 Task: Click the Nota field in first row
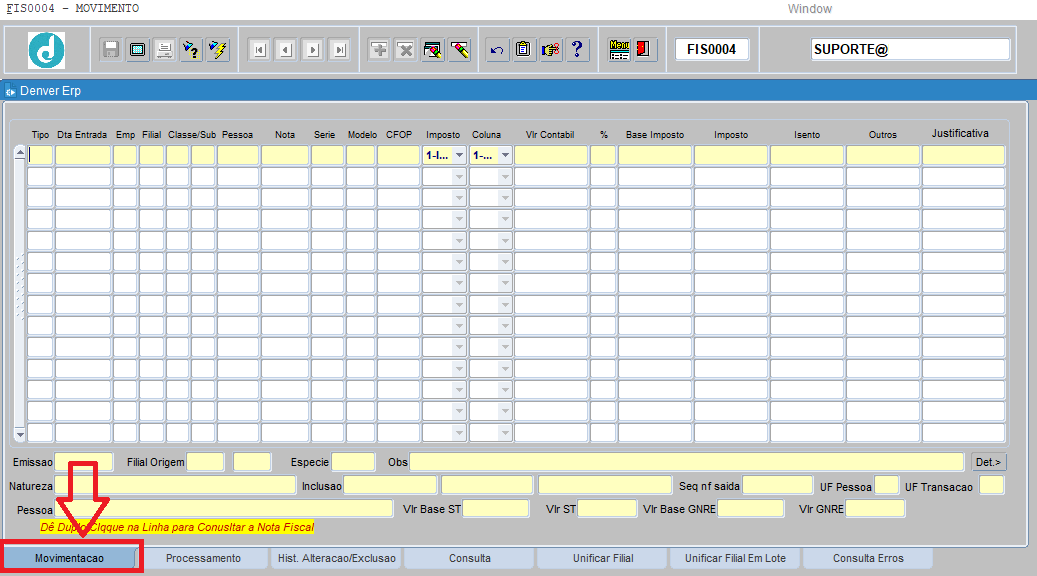(x=285, y=155)
